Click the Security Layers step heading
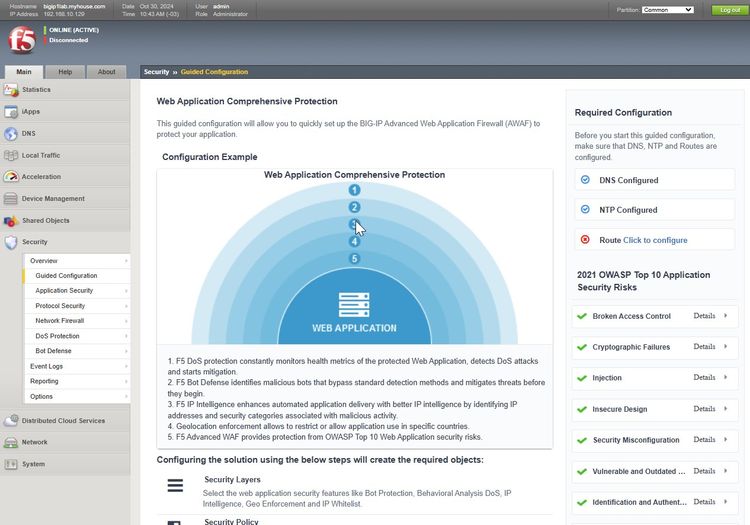Screen dimensions: 750x525 232,479
